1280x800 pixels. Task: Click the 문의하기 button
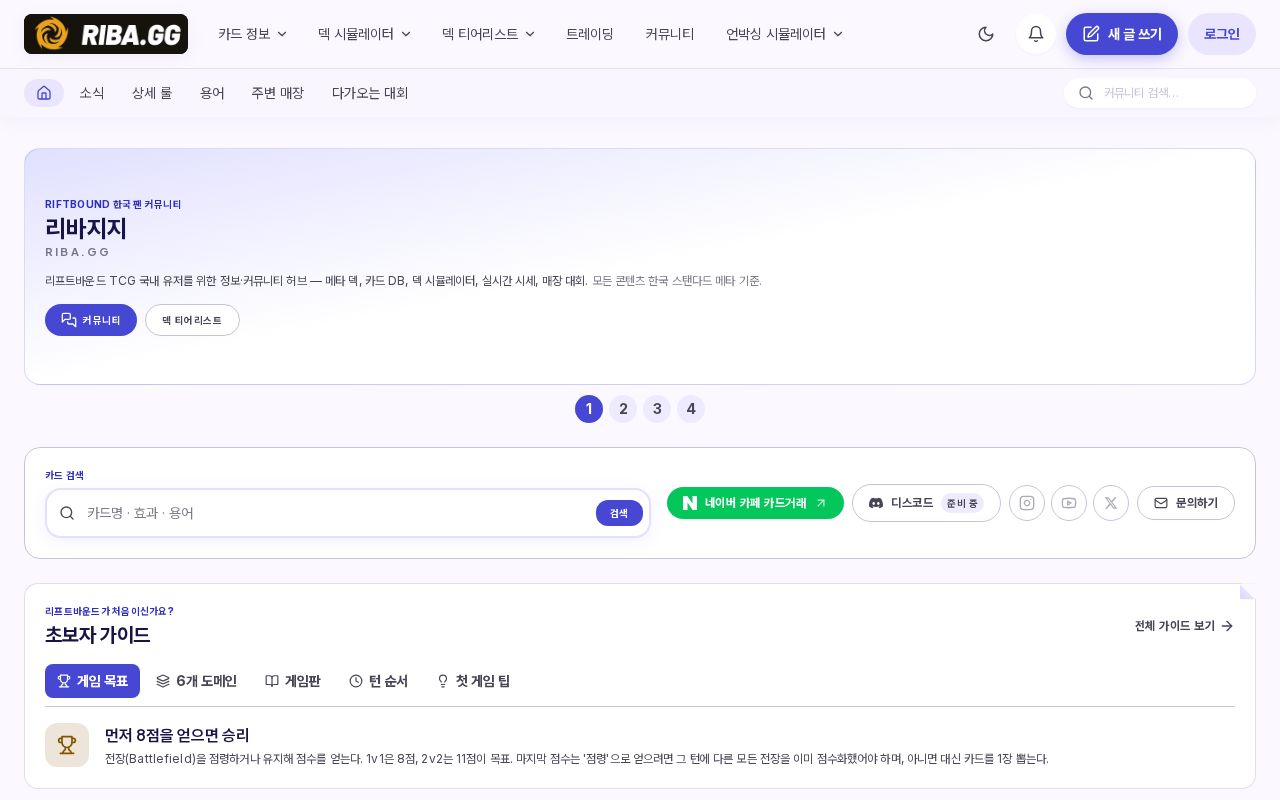pyautogui.click(x=1186, y=503)
